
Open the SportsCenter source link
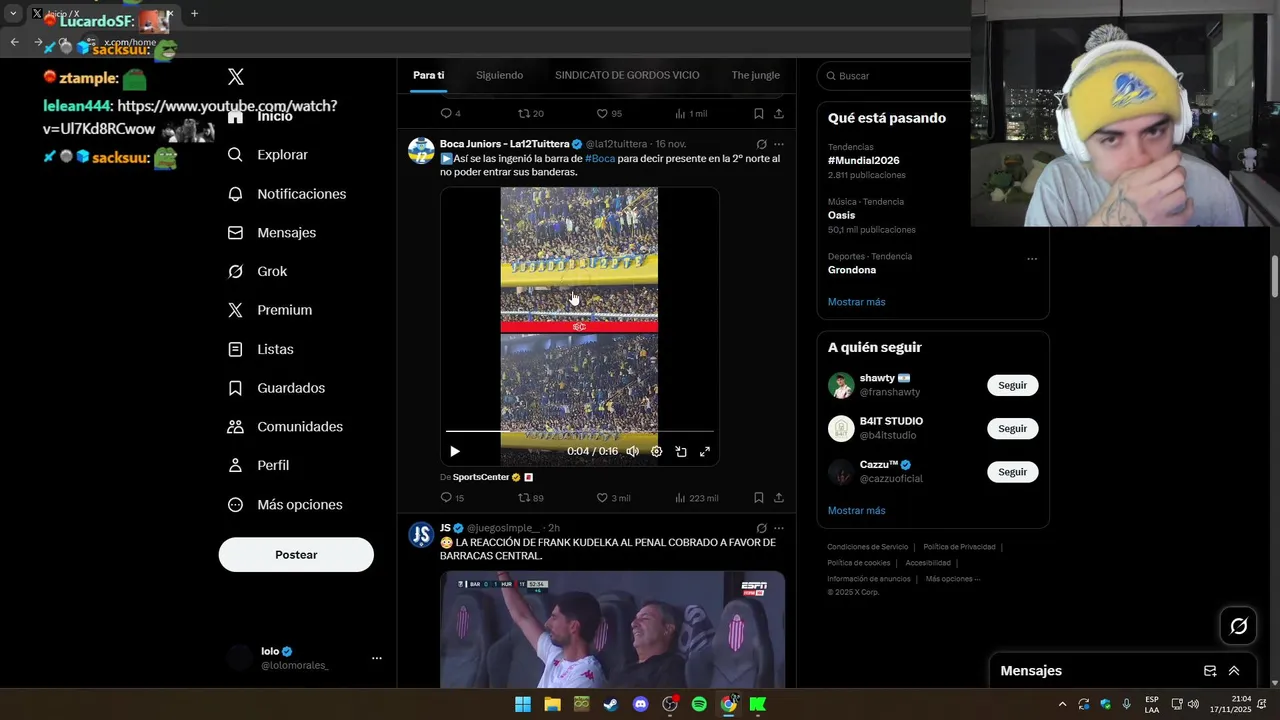point(481,477)
